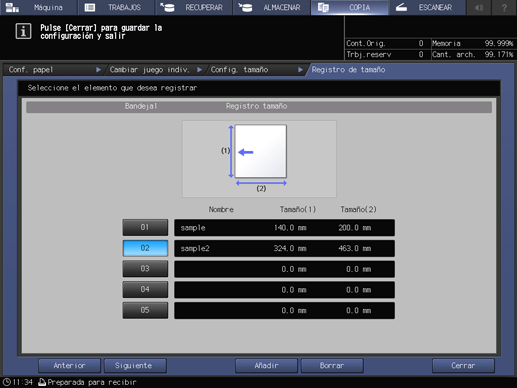517x388 pixels.
Task: Click the empty entry row for slot 04
Action: click(284, 290)
